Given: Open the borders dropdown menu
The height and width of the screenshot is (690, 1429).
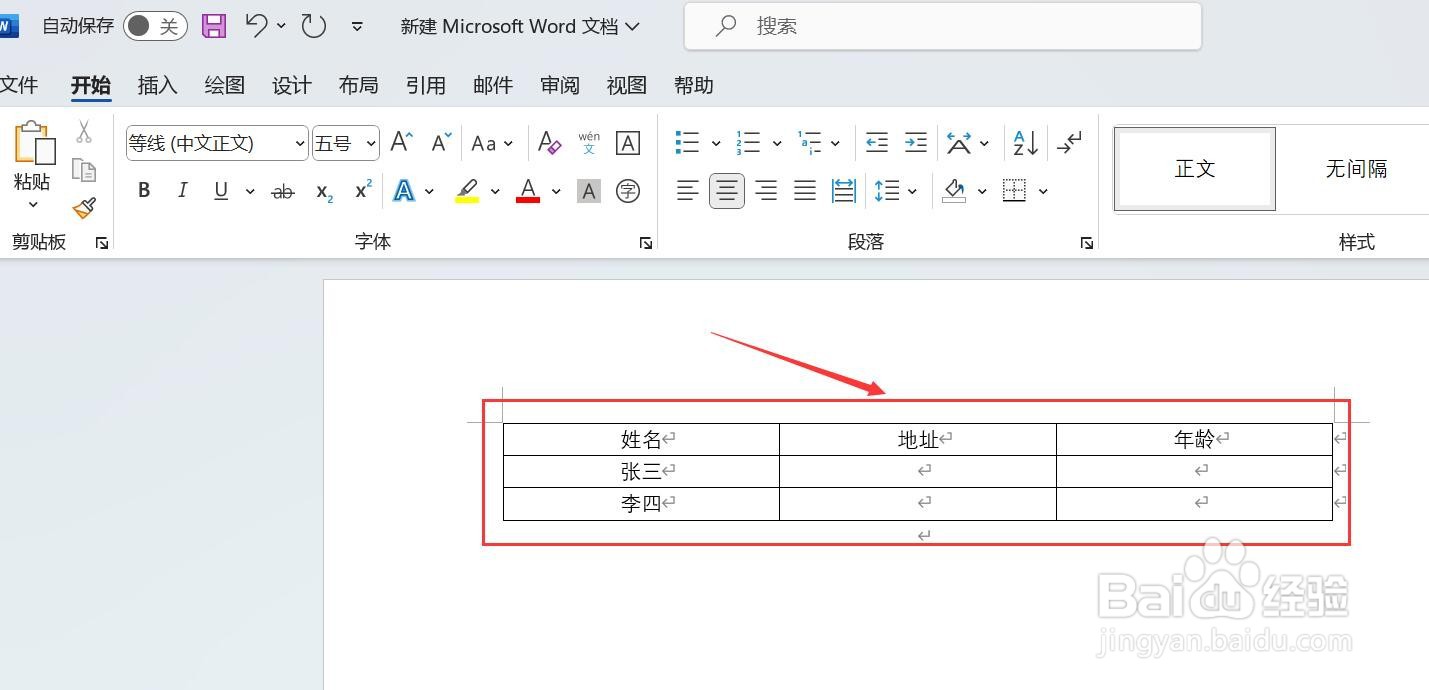Looking at the screenshot, I should [1043, 190].
